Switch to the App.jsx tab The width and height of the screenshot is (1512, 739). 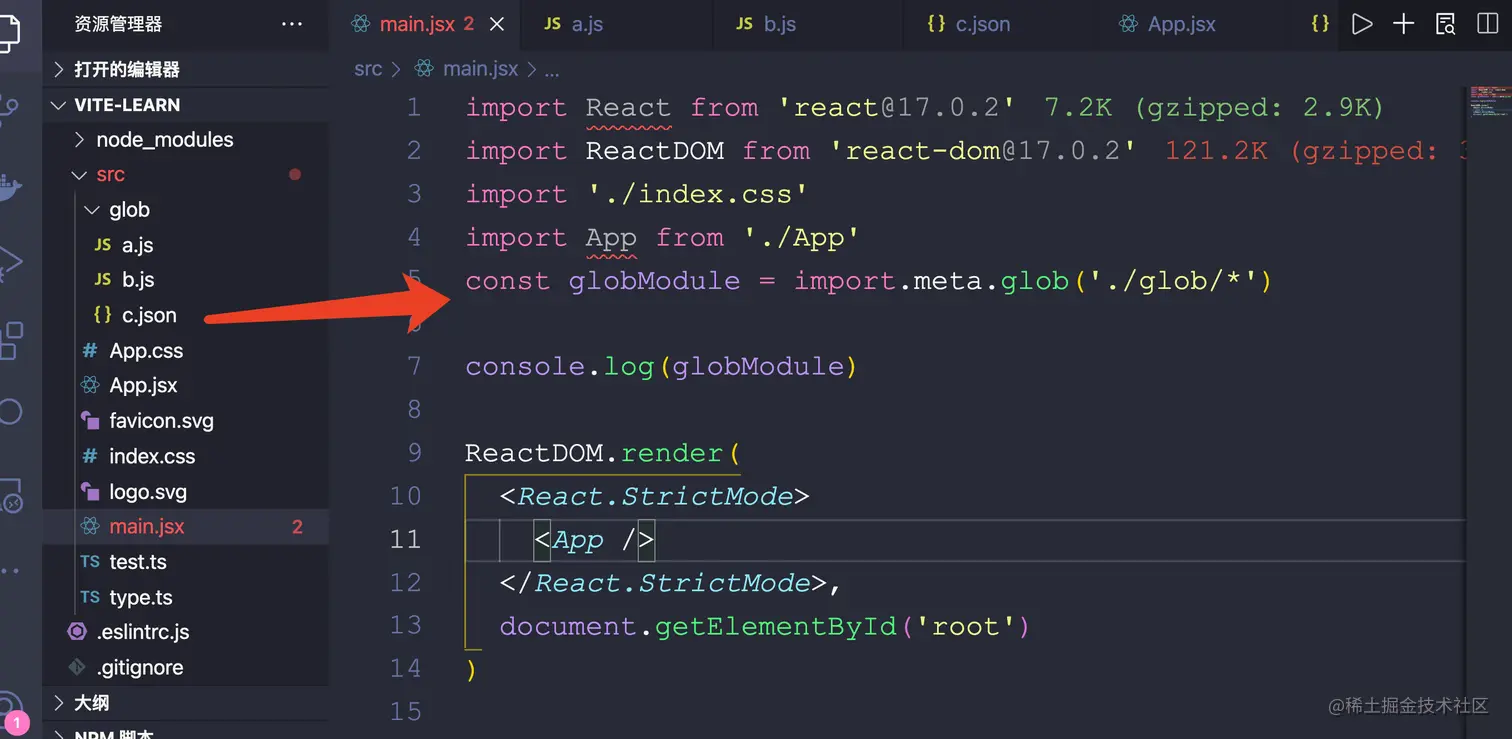pos(1181,24)
